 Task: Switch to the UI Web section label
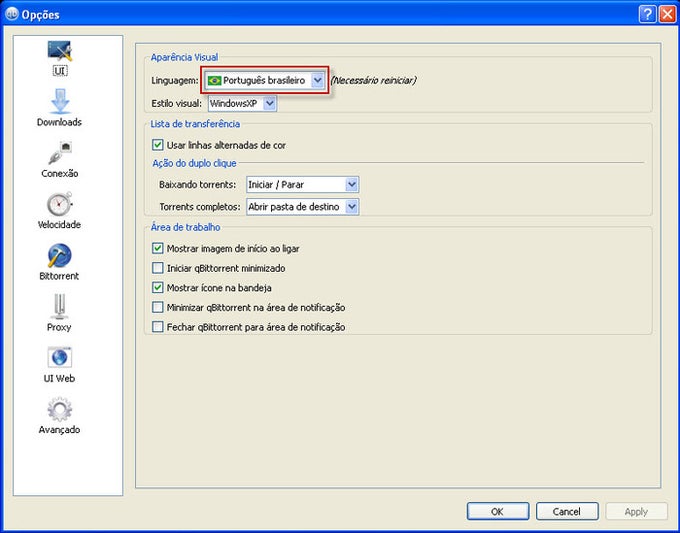(x=59, y=379)
